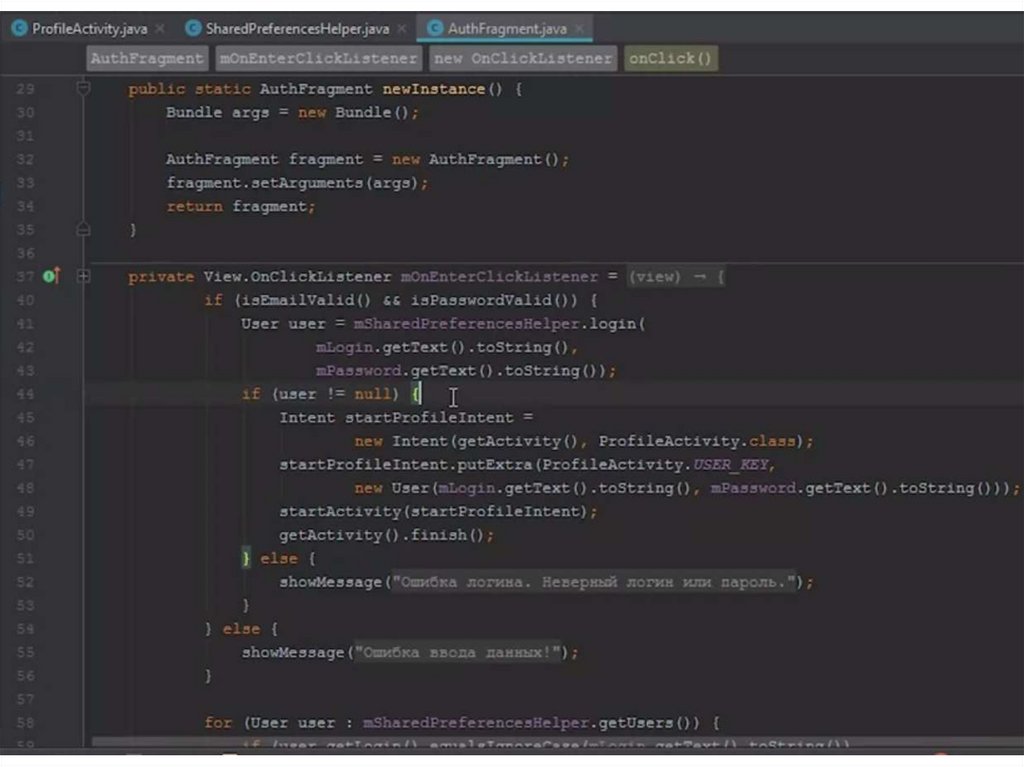Expand the folded lambda on line 37

pyautogui.click(x=84, y=277)
